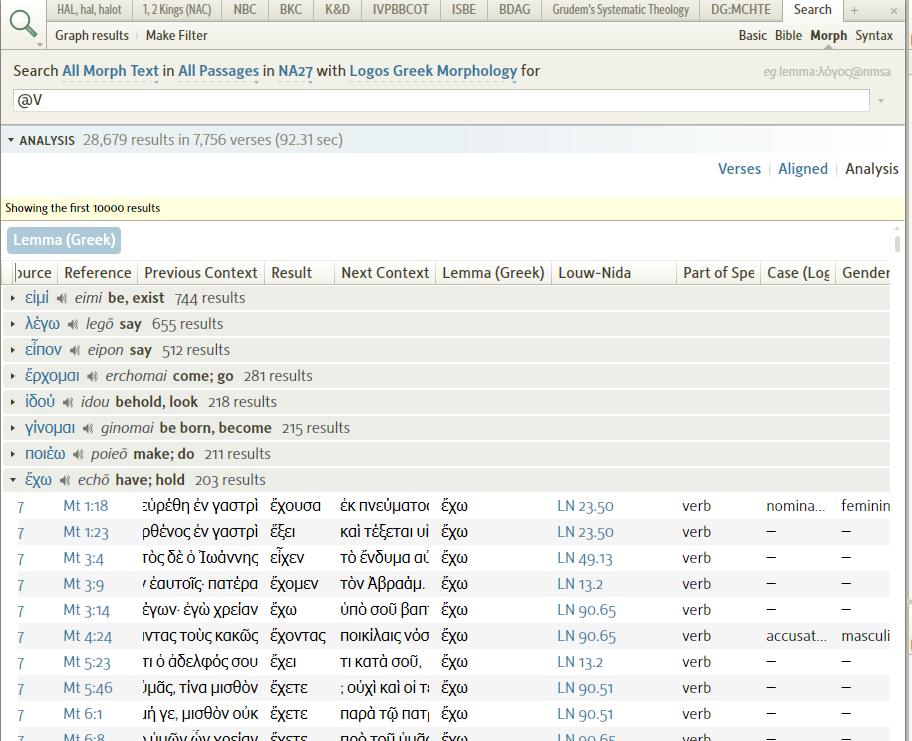
Task: Play pronunciation audio for εἰμί
Action: pos(62,298)
